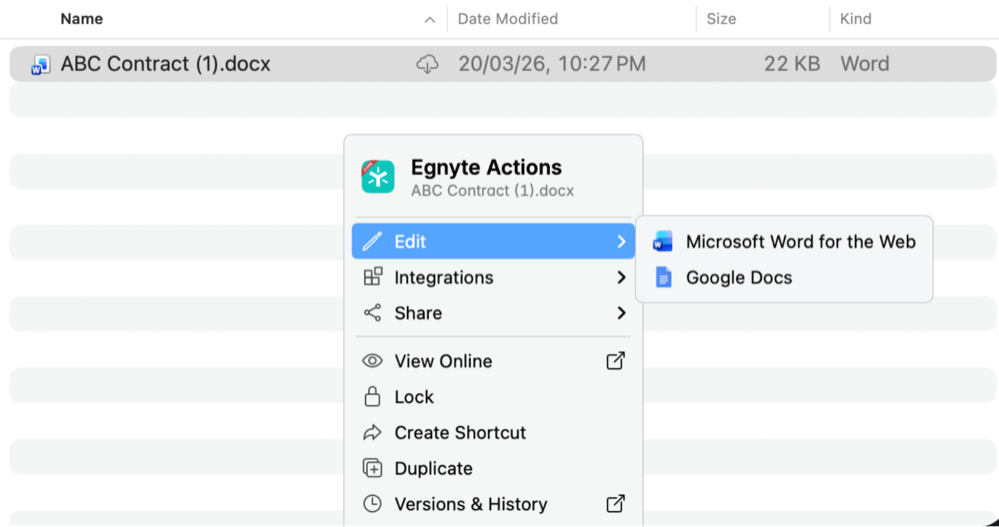
Task: Click the Microsoft Word icon in Edit submenu
Action: coord(663,242)
